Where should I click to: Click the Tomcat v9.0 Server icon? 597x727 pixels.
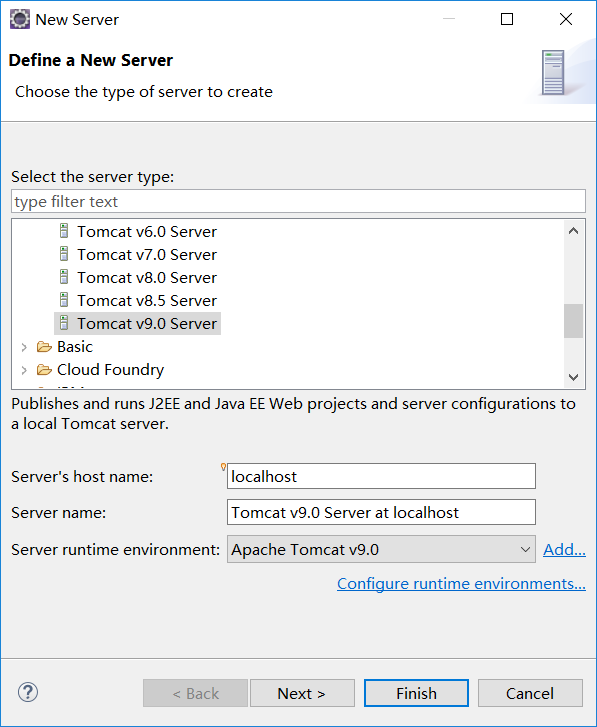[x=64, y=323]
